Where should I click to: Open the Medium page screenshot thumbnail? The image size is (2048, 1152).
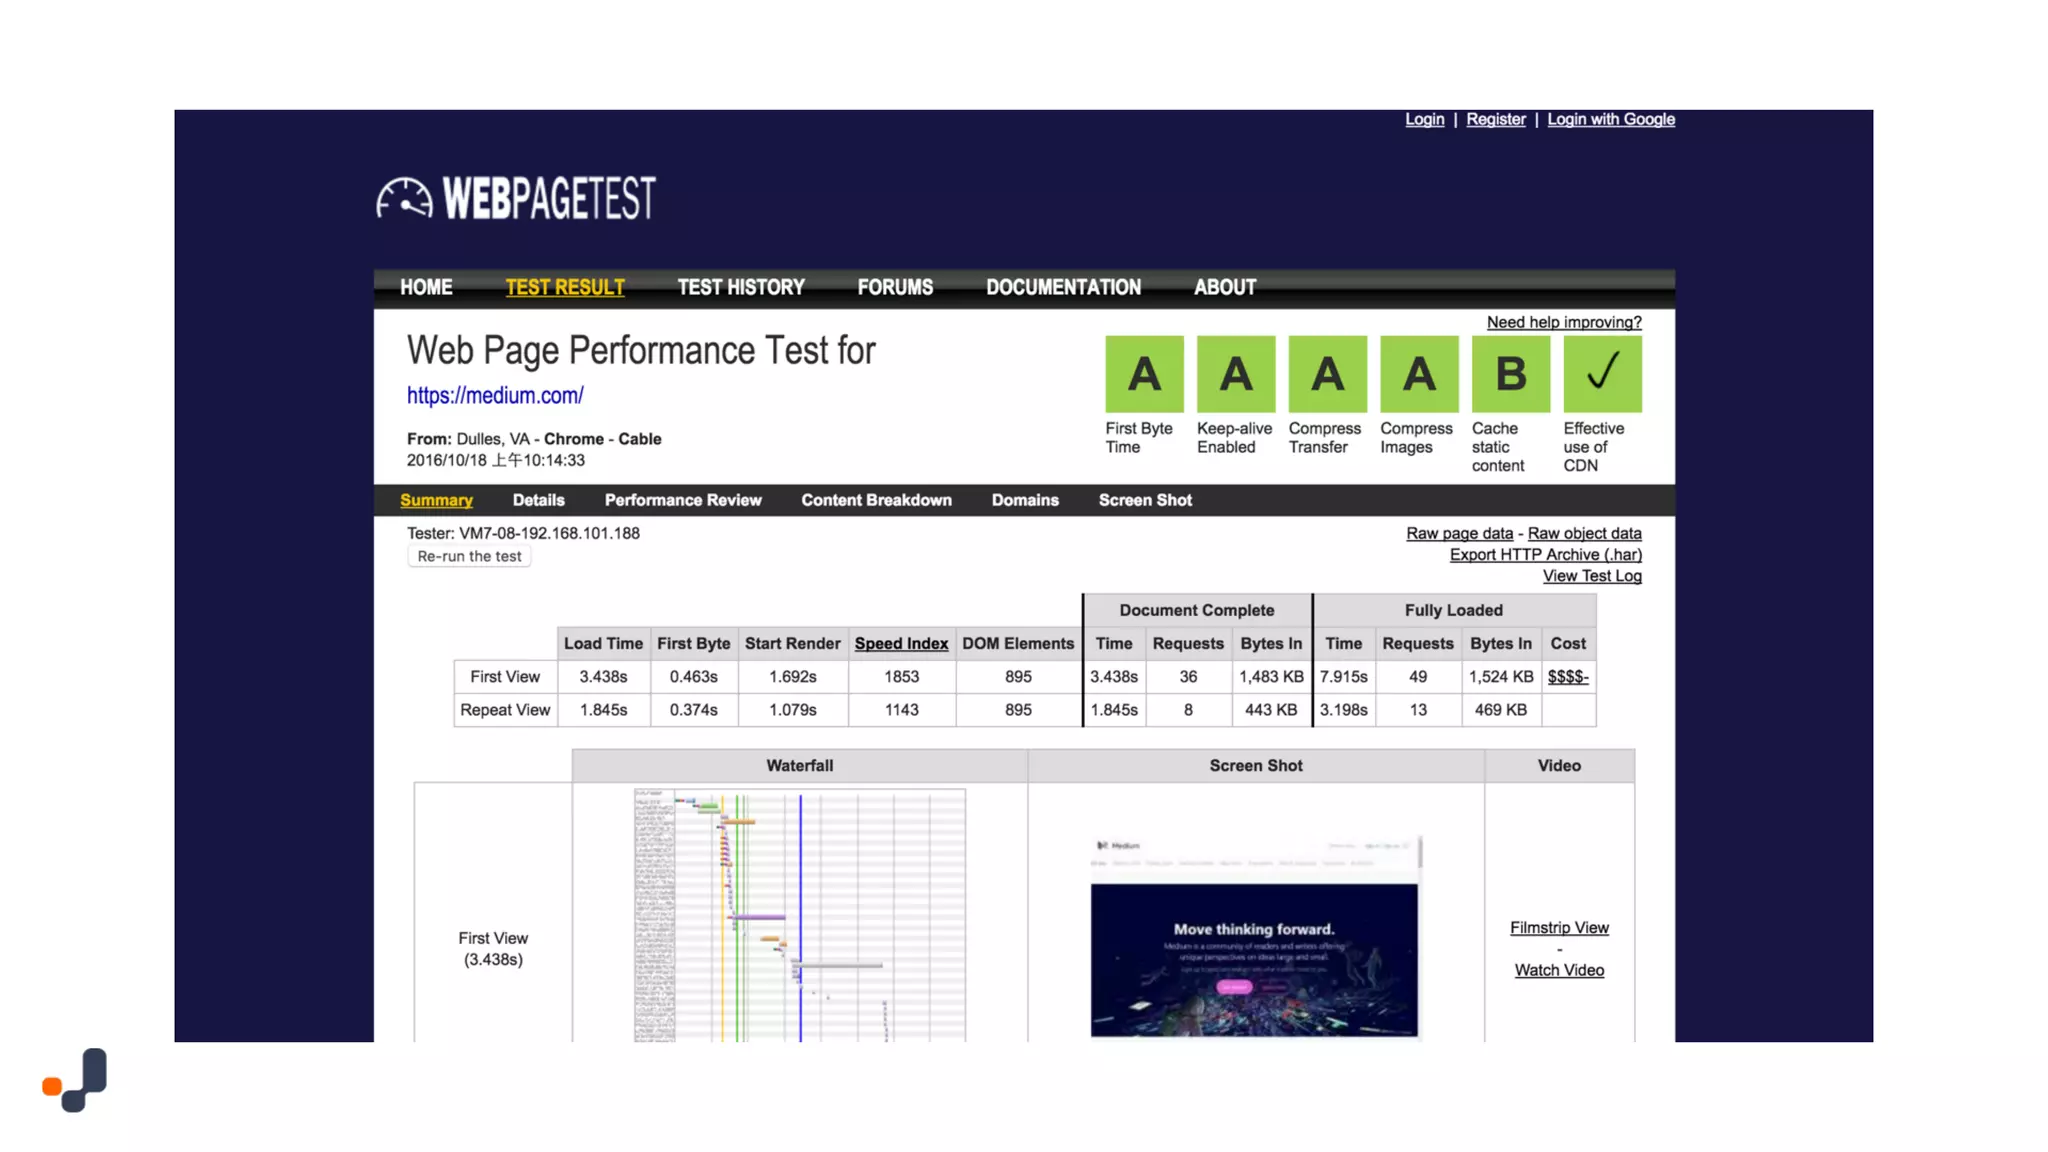(1255, 935)
